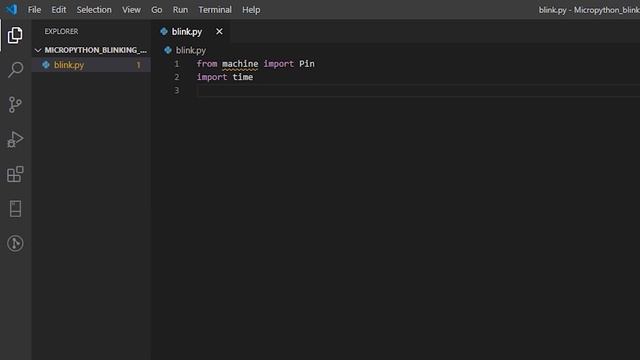Close the blink.py editor tab
Viewport: 640px width, 360px height.
coord(219,31)
